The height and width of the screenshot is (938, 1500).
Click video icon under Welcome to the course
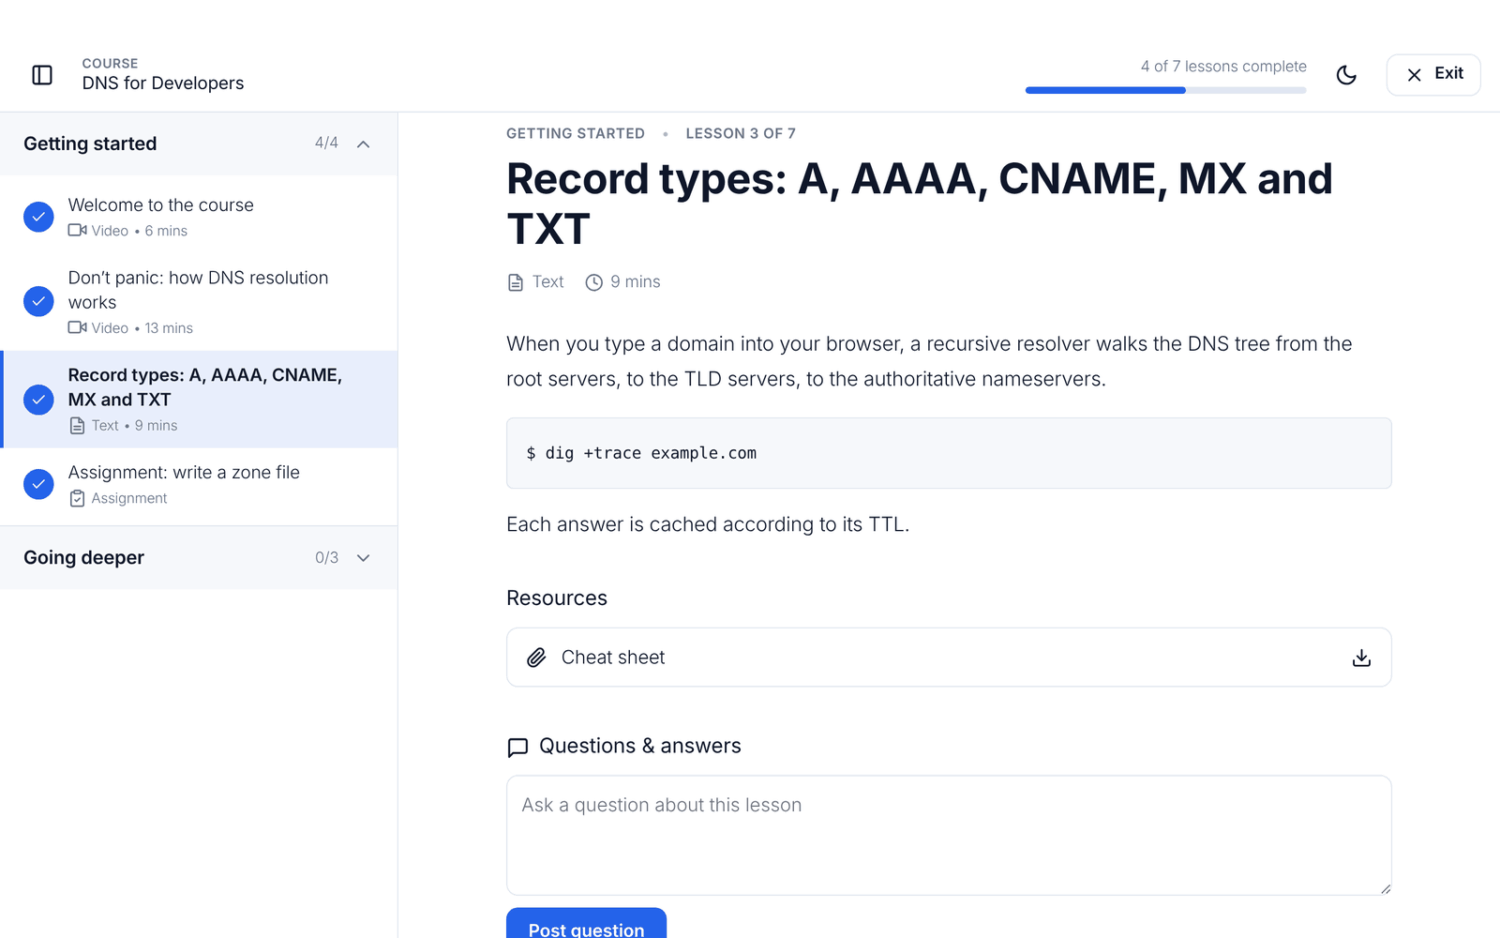(x=77, y=231)
